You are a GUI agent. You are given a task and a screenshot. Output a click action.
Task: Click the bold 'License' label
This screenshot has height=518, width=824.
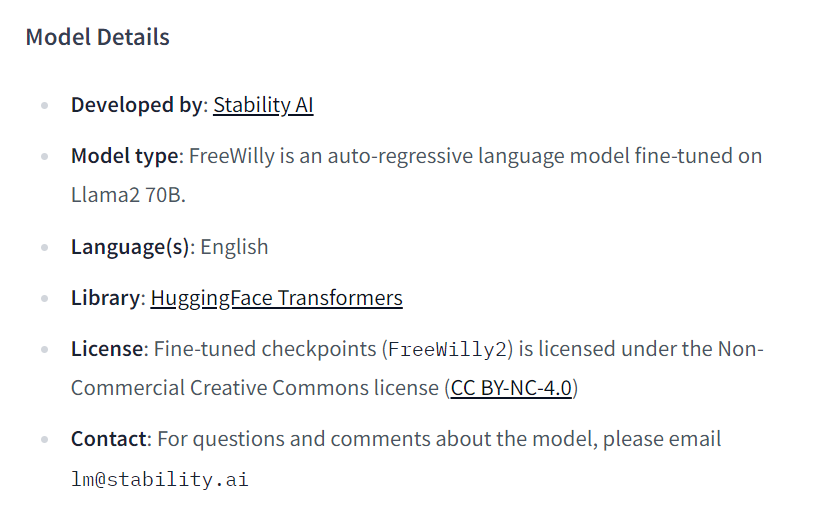107,349
